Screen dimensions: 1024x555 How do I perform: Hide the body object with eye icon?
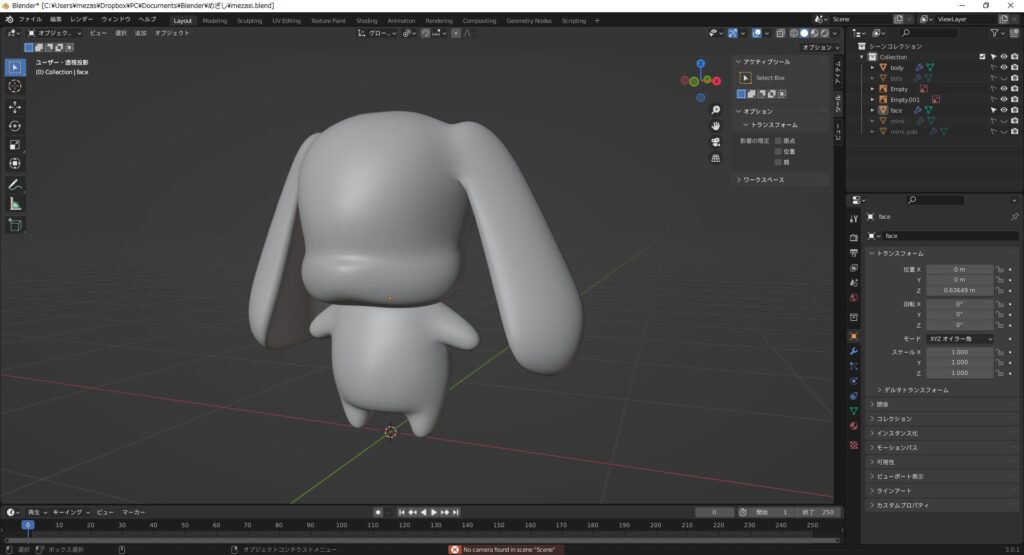click(1003, 67)
